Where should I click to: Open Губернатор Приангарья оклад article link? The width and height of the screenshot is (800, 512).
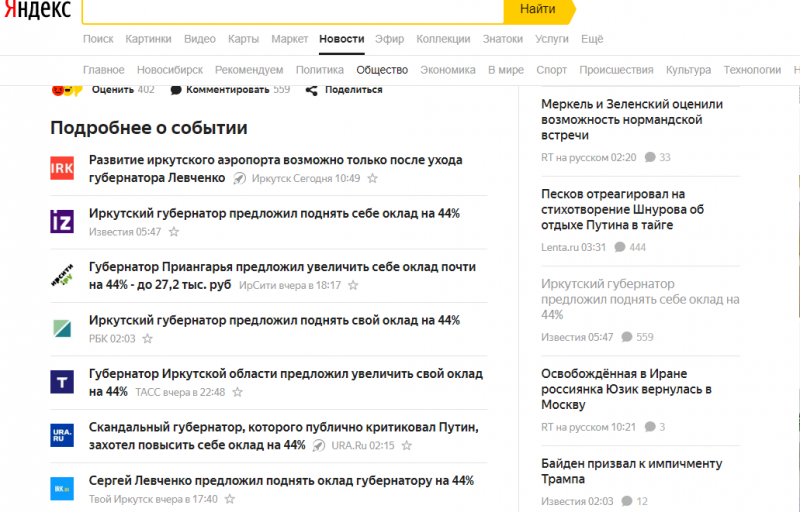(x=282, y=276)
